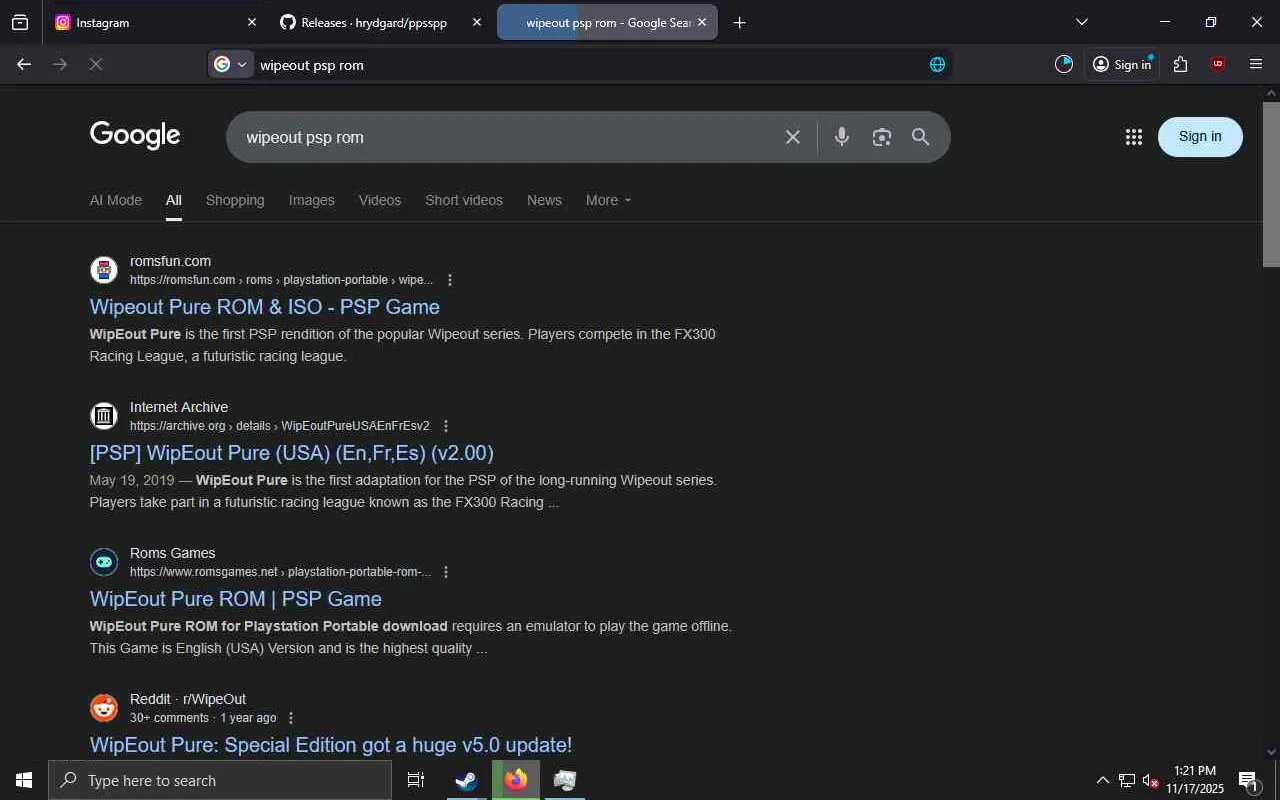Screen dimensions: 1280x800
Task: Expand the More search filters dropdown
Action: coord(608,200)
